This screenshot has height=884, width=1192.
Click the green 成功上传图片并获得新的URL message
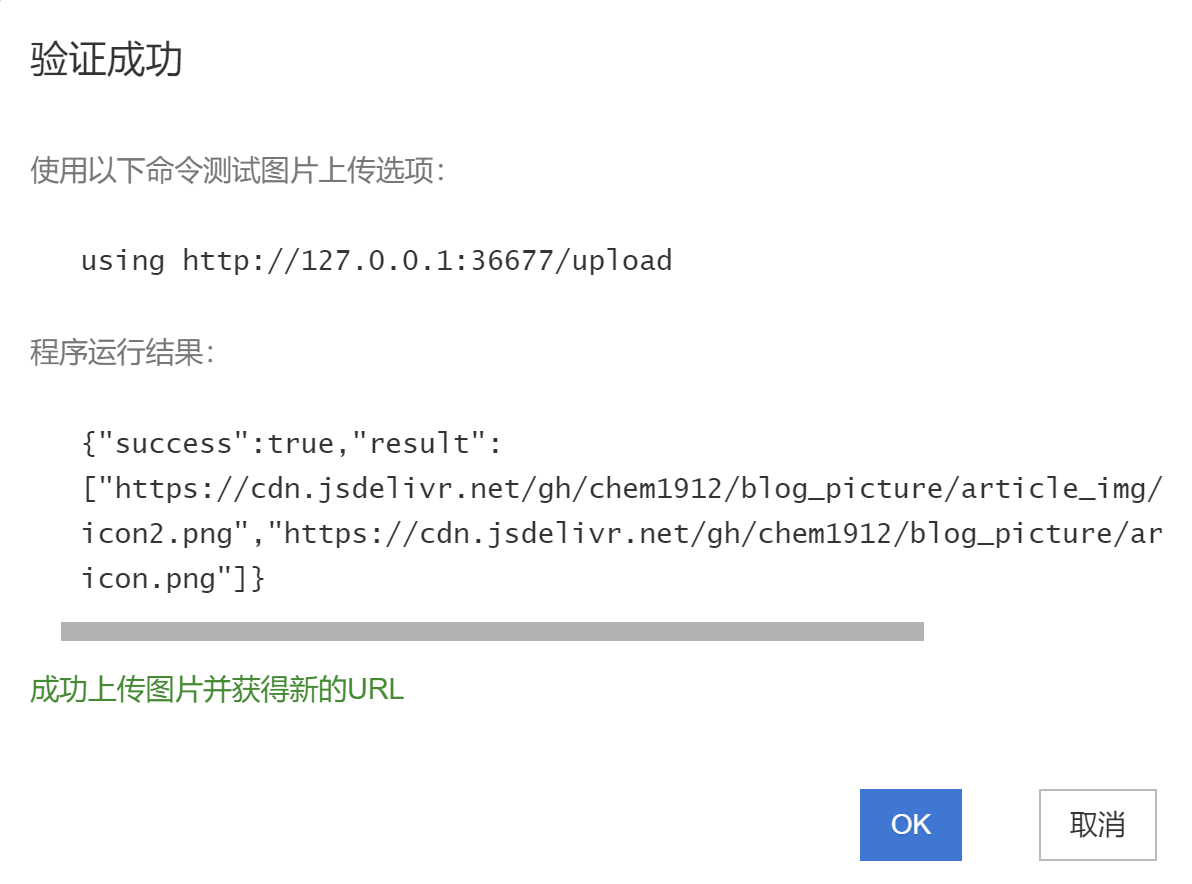pos(217,689)
